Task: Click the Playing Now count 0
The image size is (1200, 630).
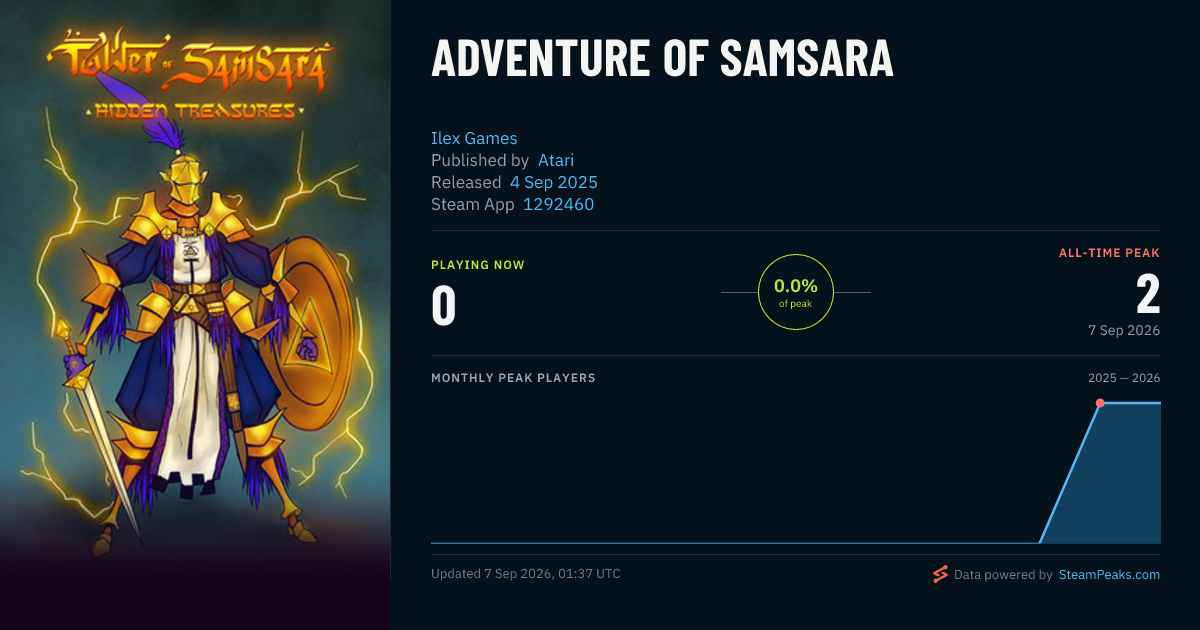Action: [x=444, y=306]
